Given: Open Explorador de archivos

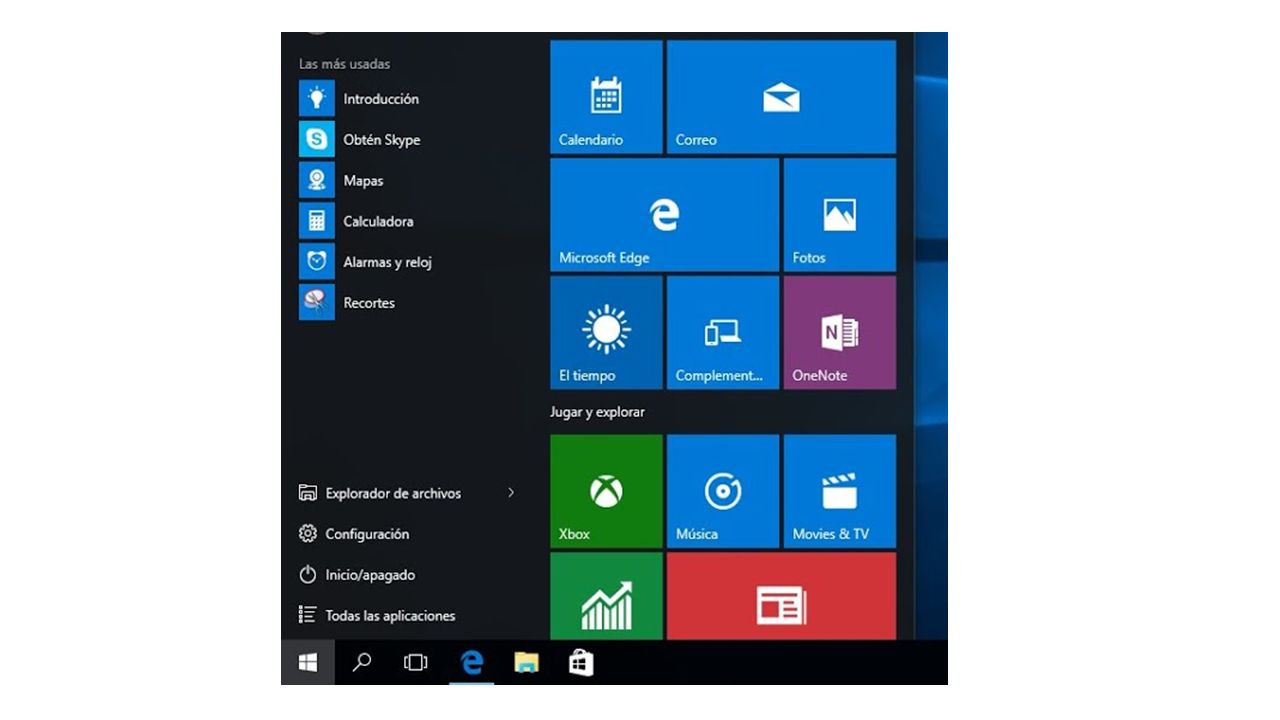Looking at the screenshot, I should pyautogui.click(x=394, y=493).
